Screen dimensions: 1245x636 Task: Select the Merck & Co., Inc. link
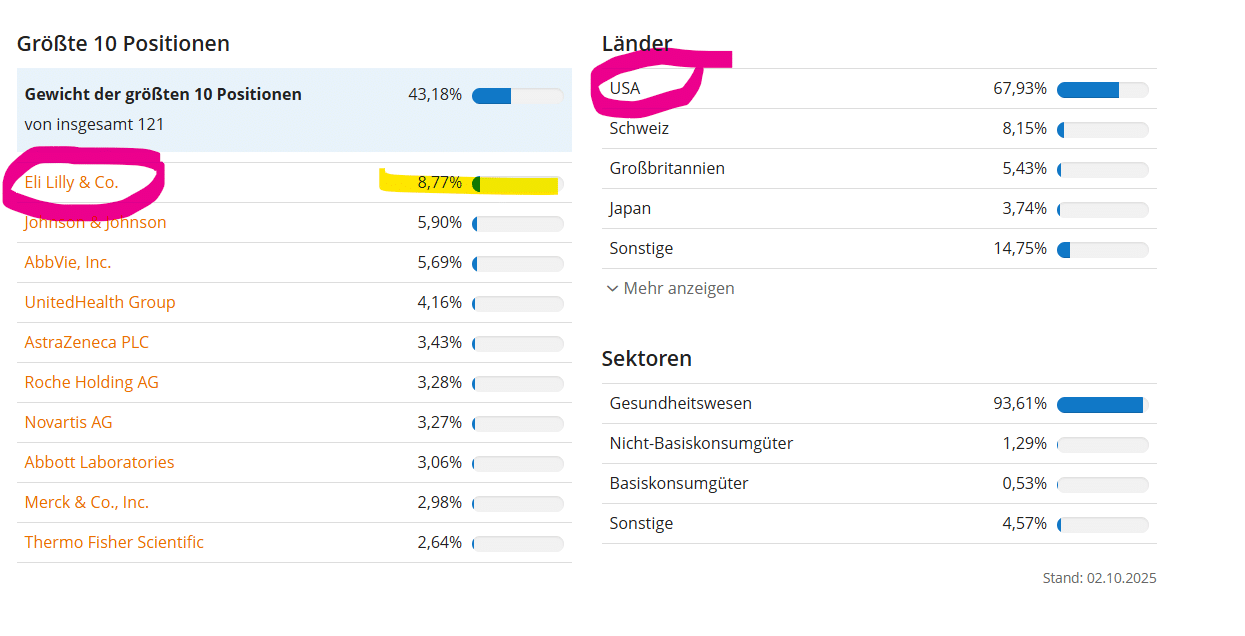tap(87, 502)
